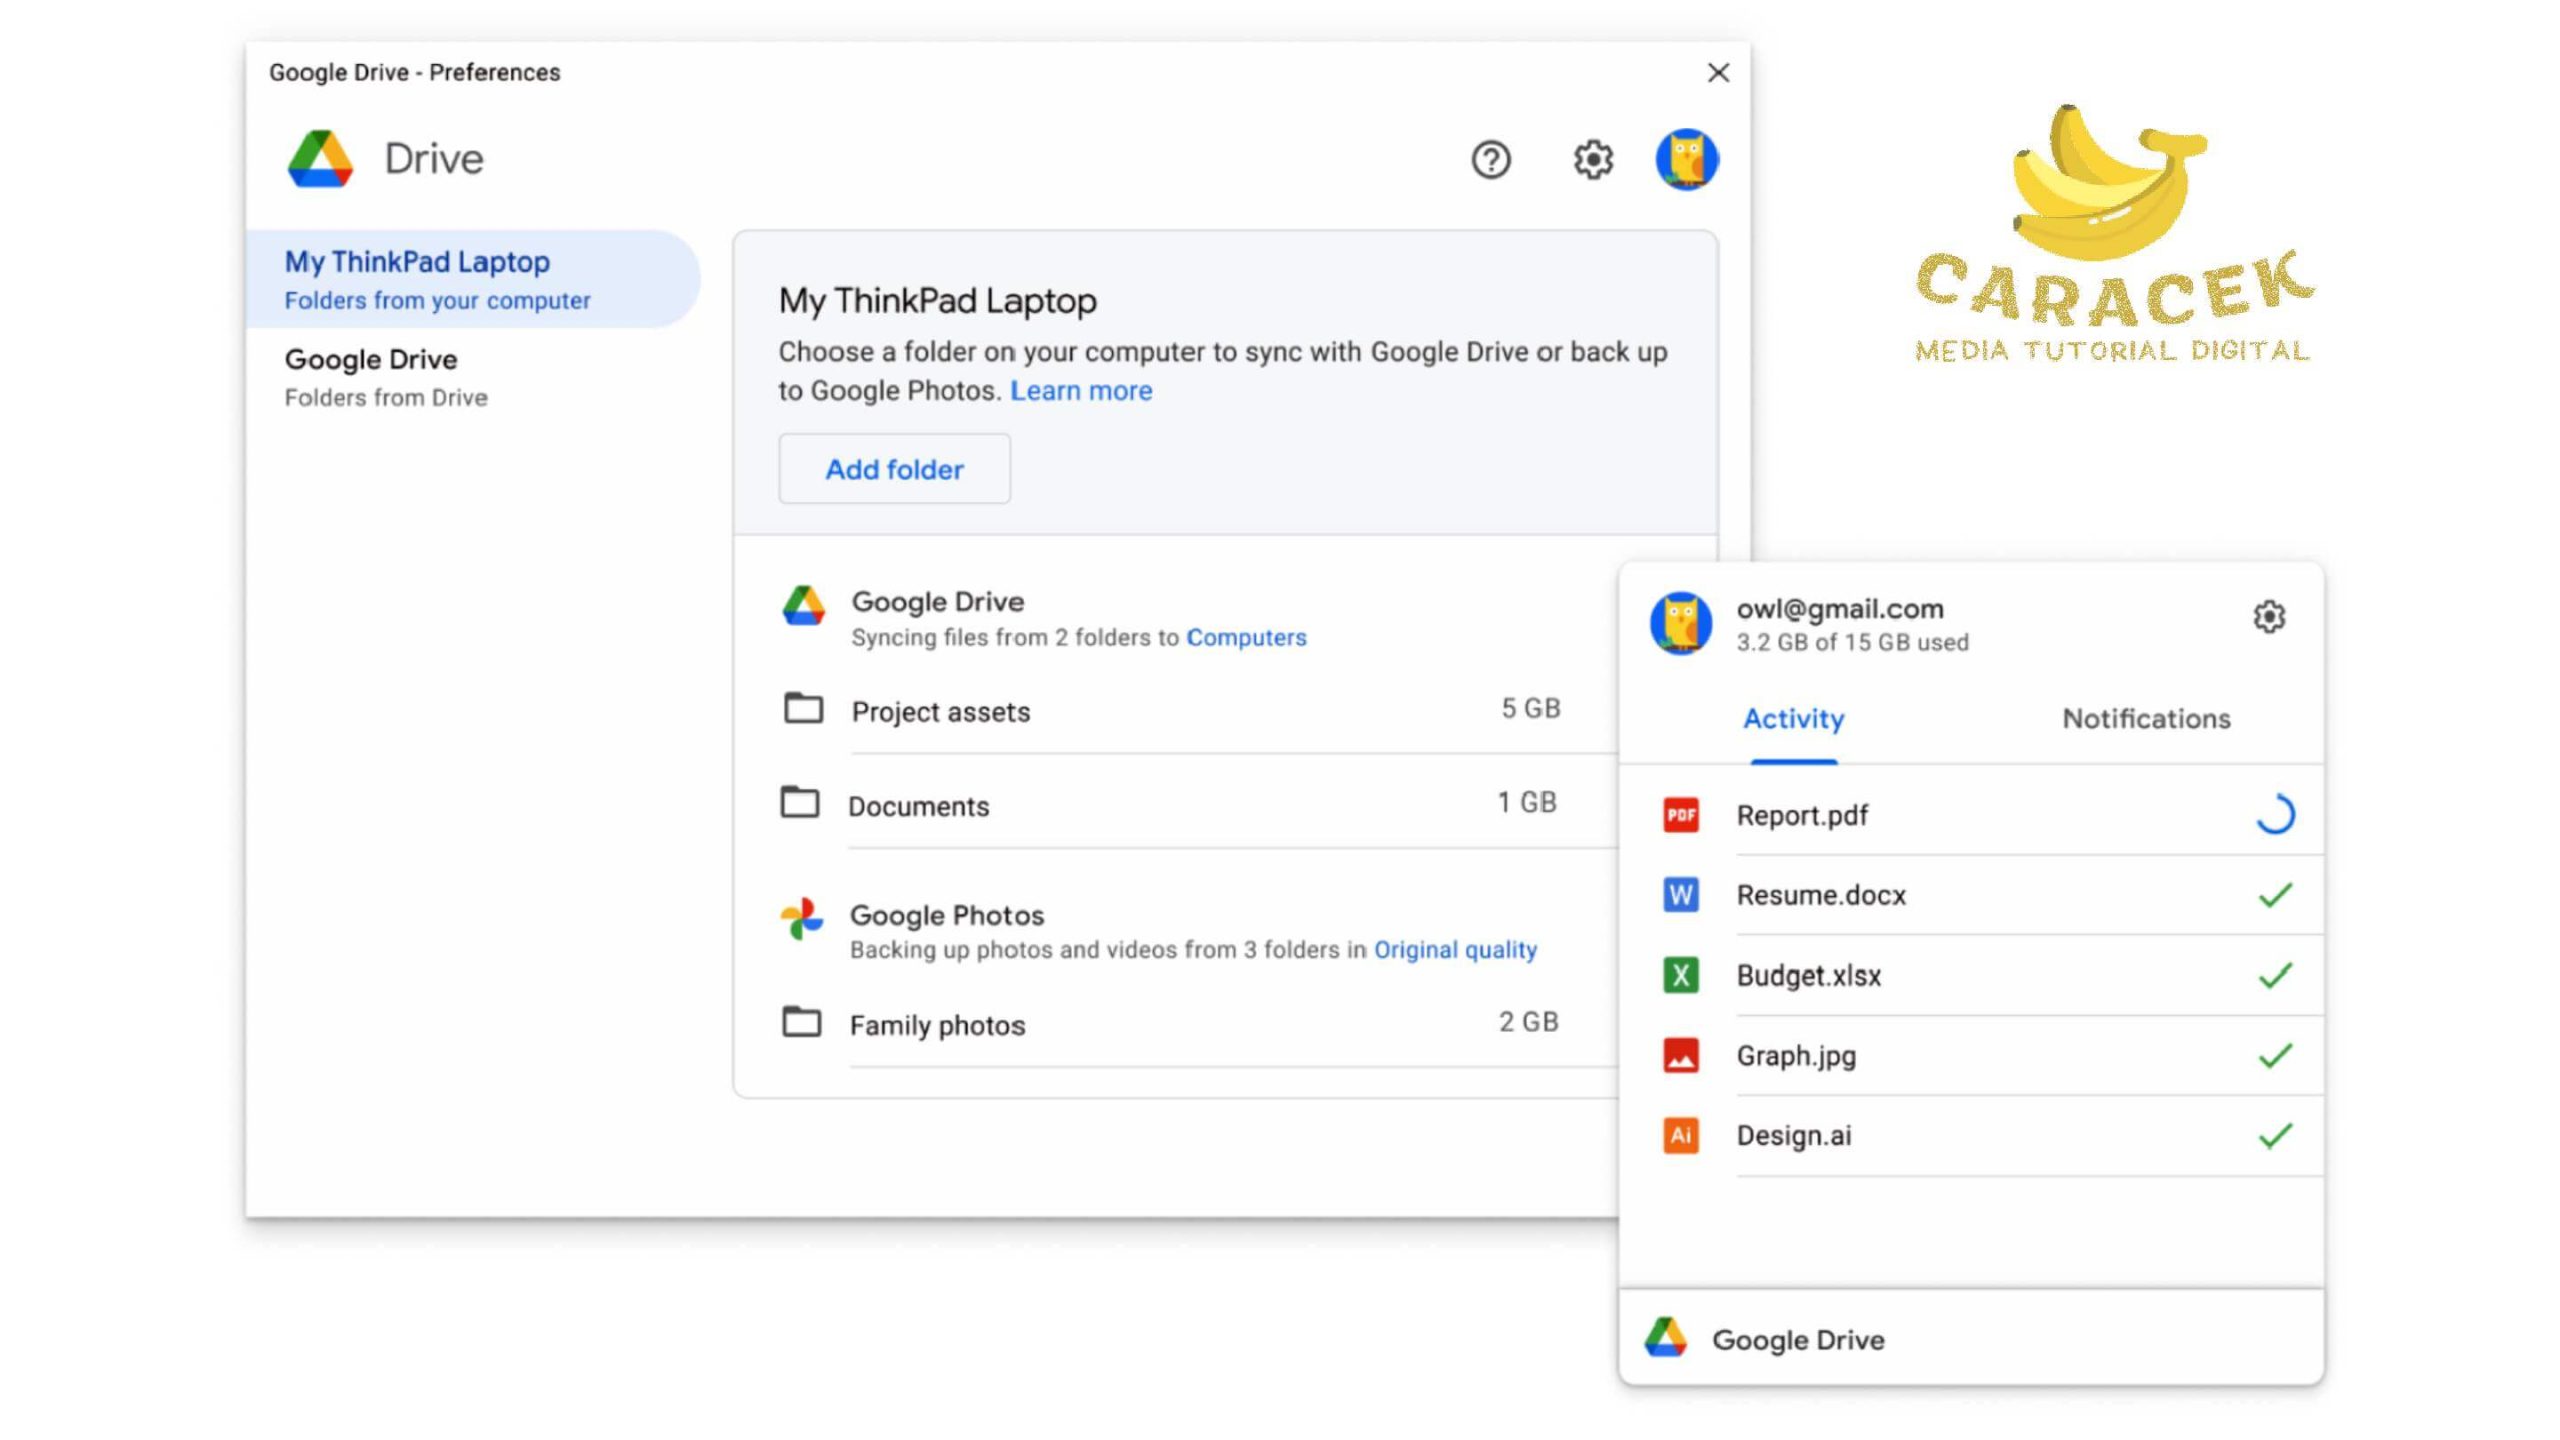Click the Google Photos pinwheel icon
This screenshot has height=1440, width=2560.
802,918
